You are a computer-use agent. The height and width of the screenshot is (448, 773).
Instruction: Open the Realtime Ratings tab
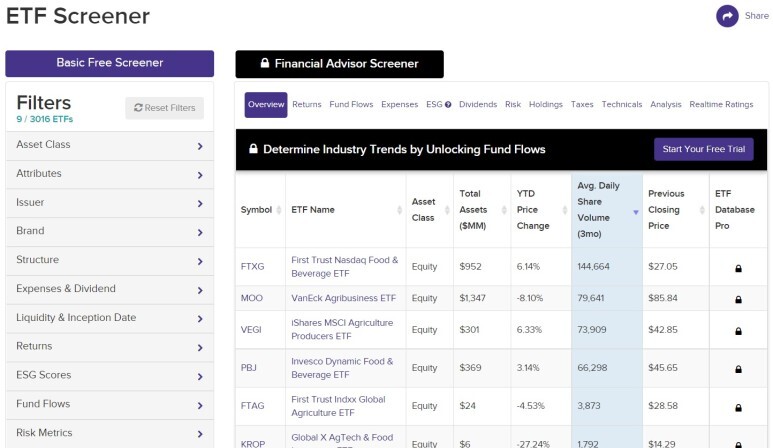[721, 104]
